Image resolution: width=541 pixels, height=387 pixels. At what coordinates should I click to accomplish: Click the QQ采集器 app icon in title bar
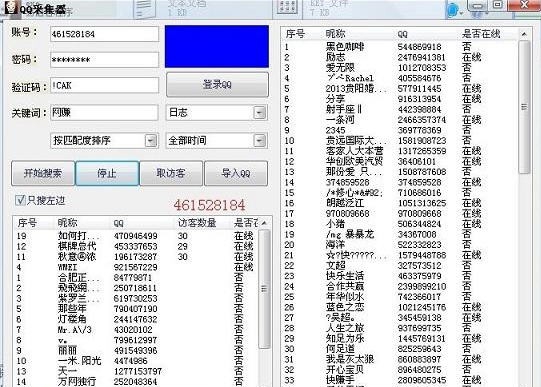(x=10, y=7)
